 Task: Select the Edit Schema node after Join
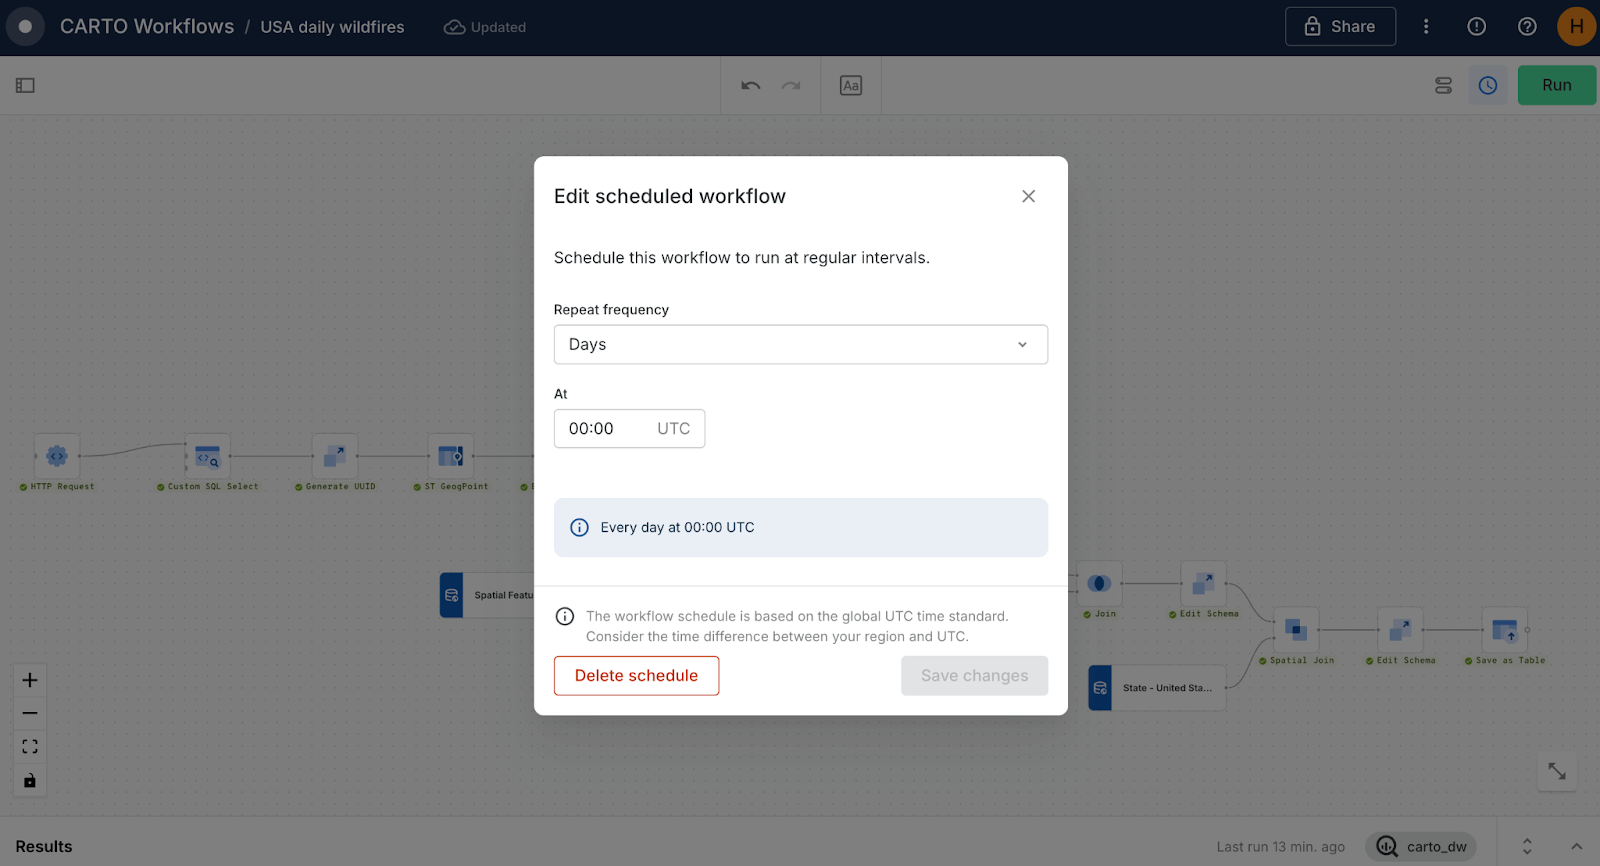coord(1203,583)
